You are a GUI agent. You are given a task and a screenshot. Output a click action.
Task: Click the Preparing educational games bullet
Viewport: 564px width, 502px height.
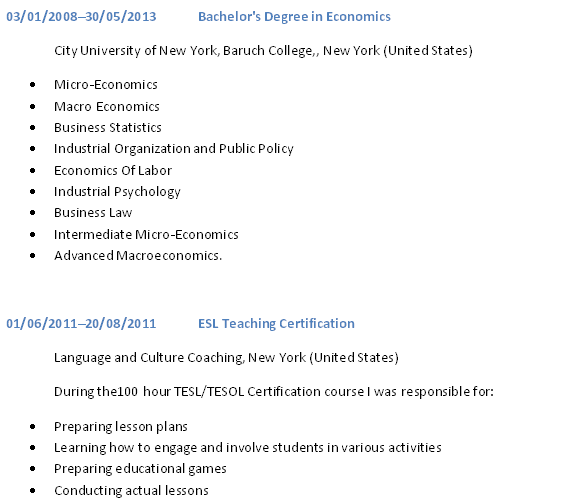pyautogui.click(x=140, y=469)
